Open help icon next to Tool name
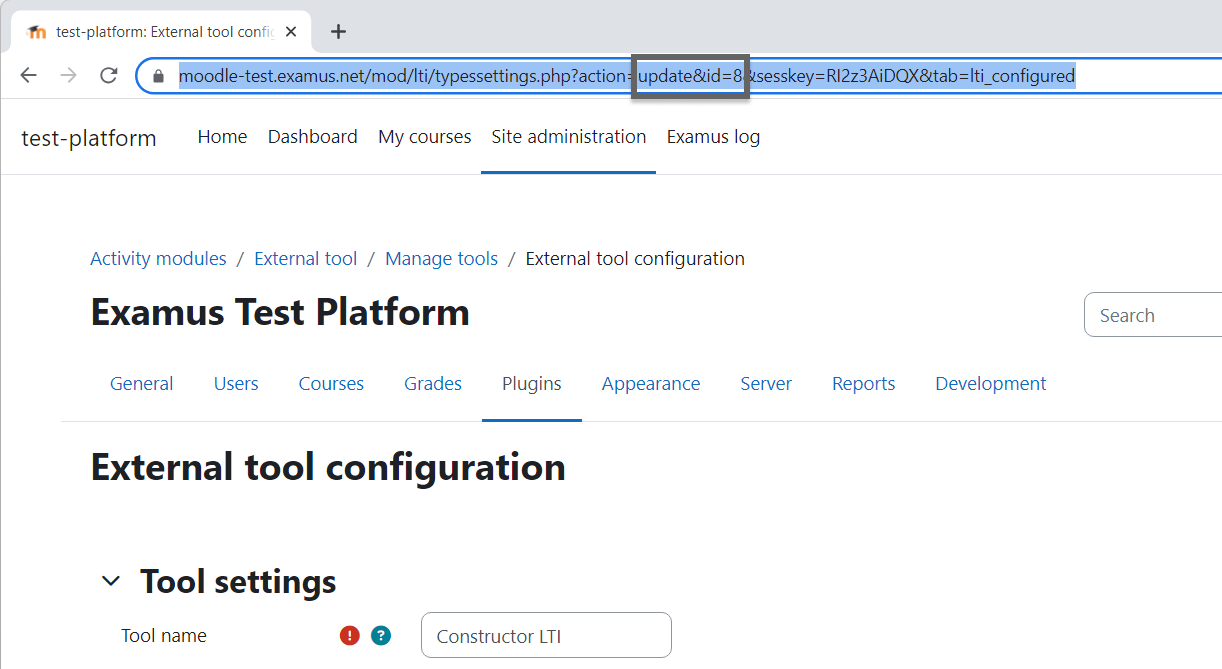 (x=380, y=635)
